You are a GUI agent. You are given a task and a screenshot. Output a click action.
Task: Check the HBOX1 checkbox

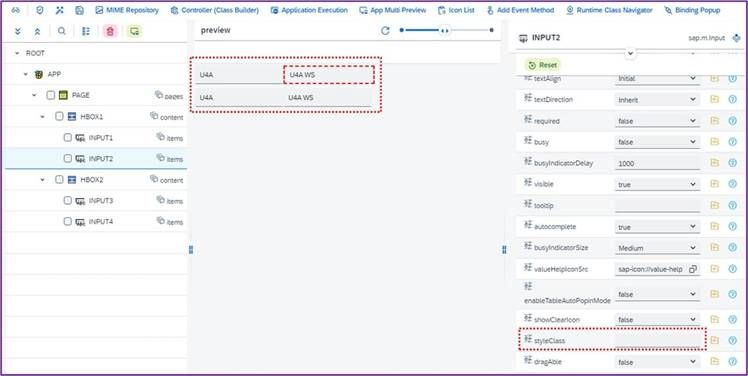pos(59,116)
